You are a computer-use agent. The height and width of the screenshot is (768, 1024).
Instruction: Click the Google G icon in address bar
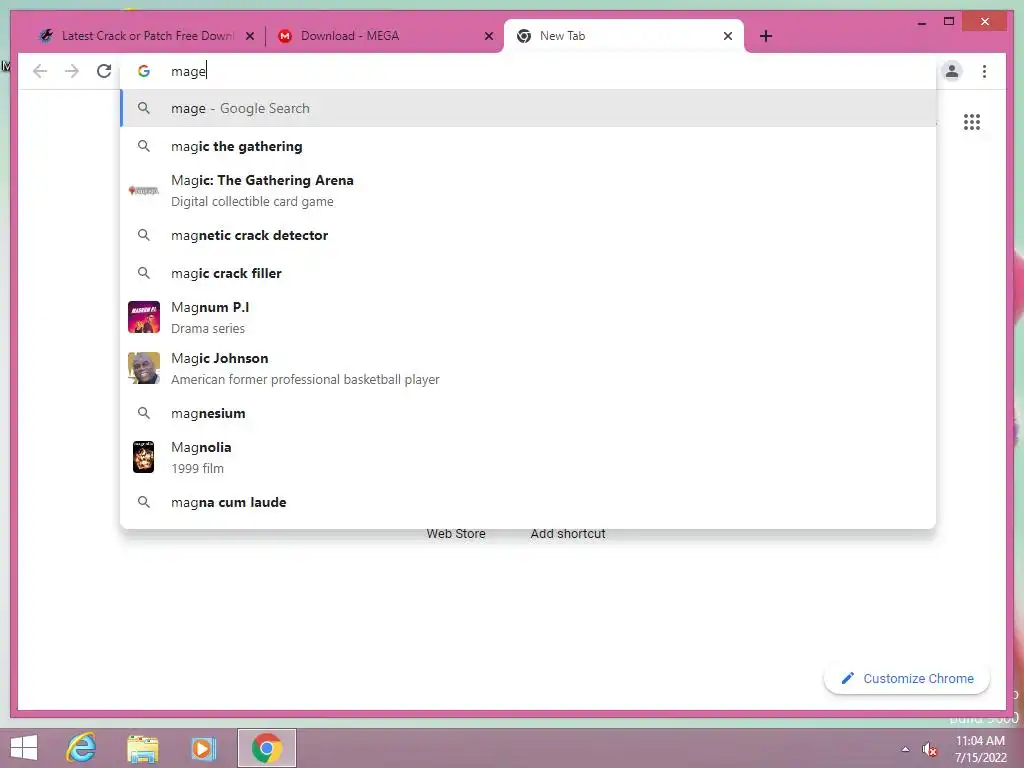point(144,71)
